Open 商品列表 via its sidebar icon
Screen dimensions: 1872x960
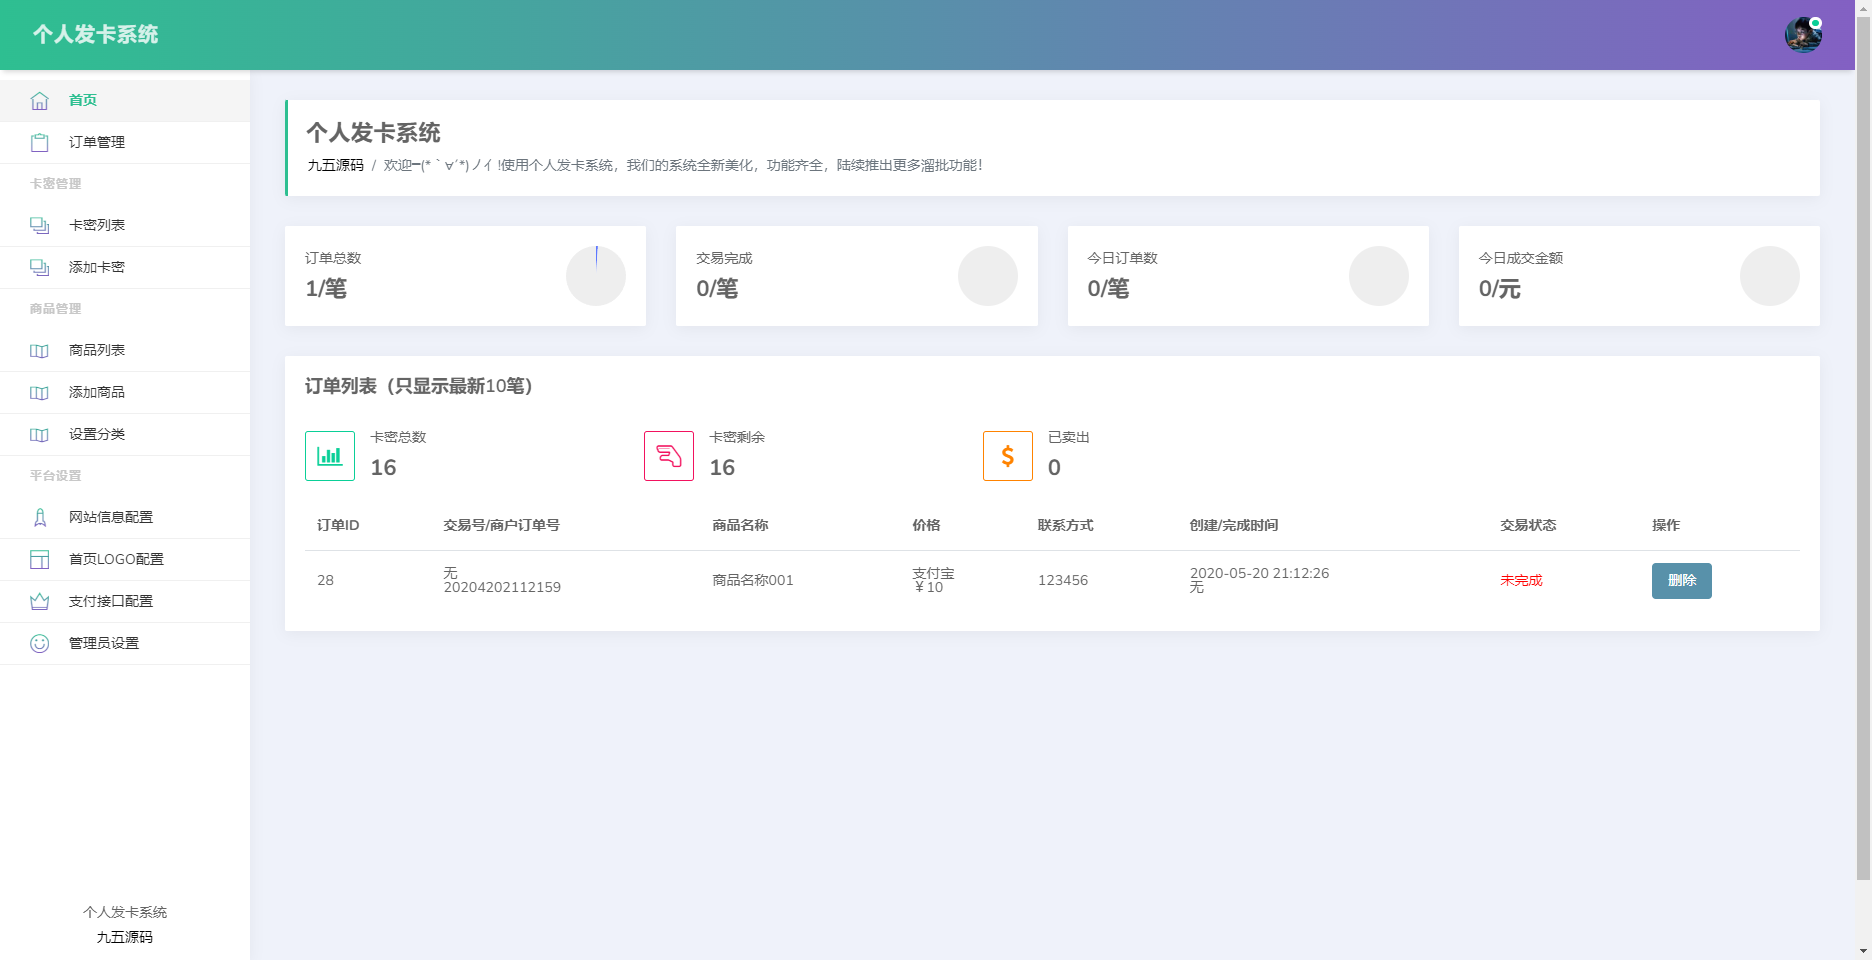[x=39, y=350]
